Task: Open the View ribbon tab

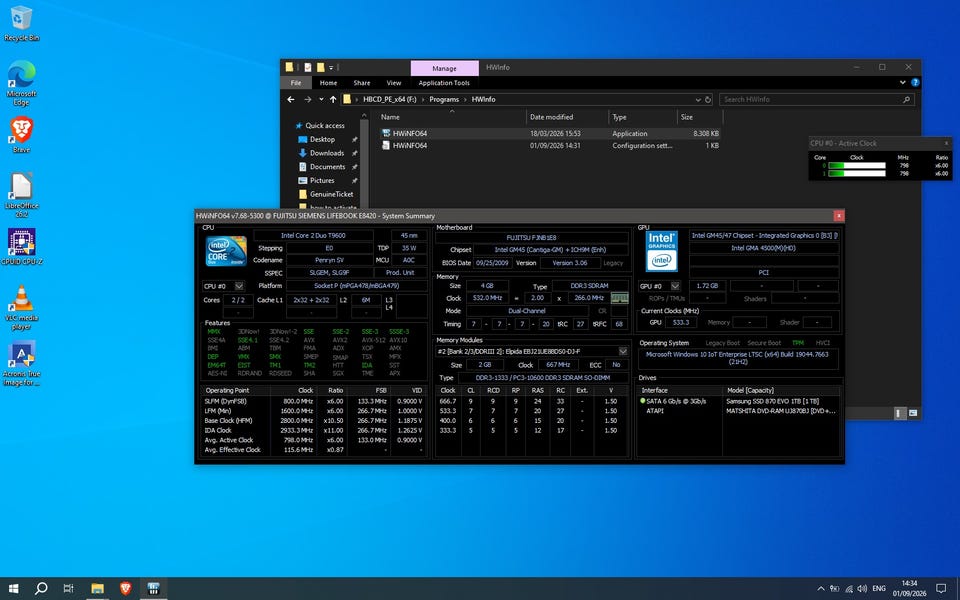Action: coord(394,83)
